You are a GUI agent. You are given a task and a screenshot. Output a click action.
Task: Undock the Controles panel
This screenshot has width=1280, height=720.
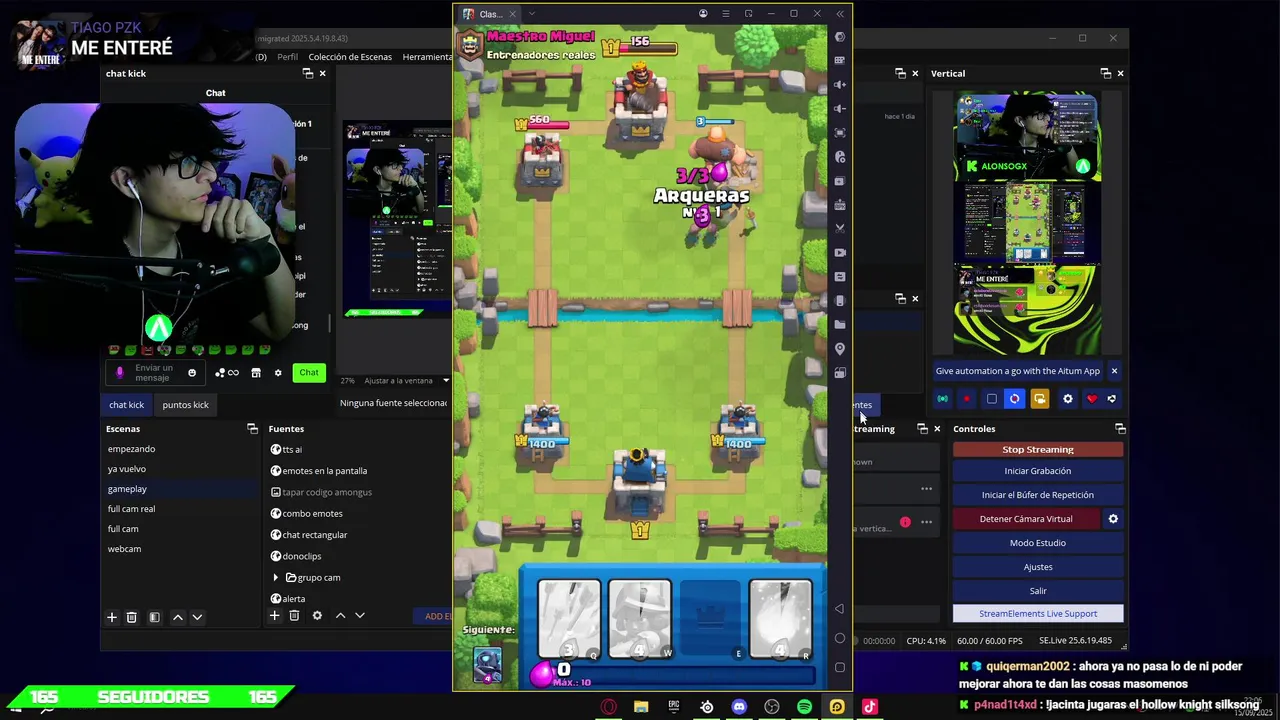coord(1120,429)
